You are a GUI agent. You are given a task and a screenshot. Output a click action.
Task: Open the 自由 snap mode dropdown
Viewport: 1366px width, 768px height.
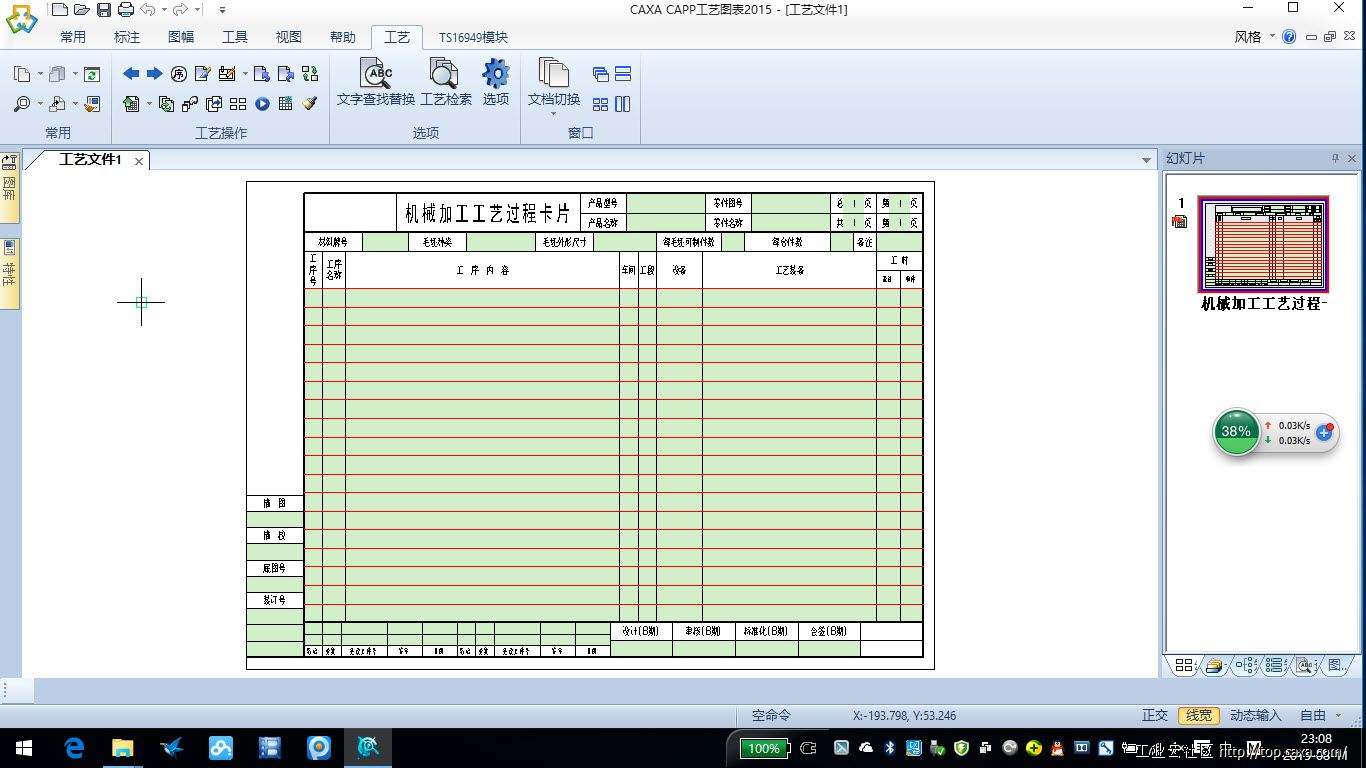pos(1320,715)
